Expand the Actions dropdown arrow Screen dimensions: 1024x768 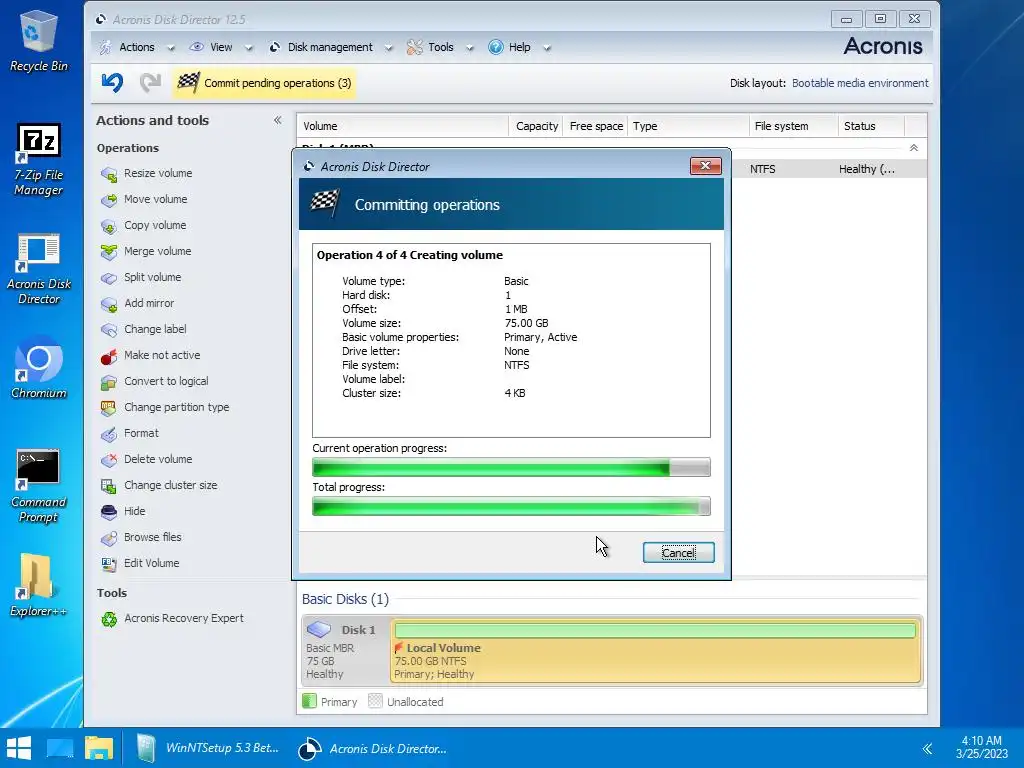[171, 48]
